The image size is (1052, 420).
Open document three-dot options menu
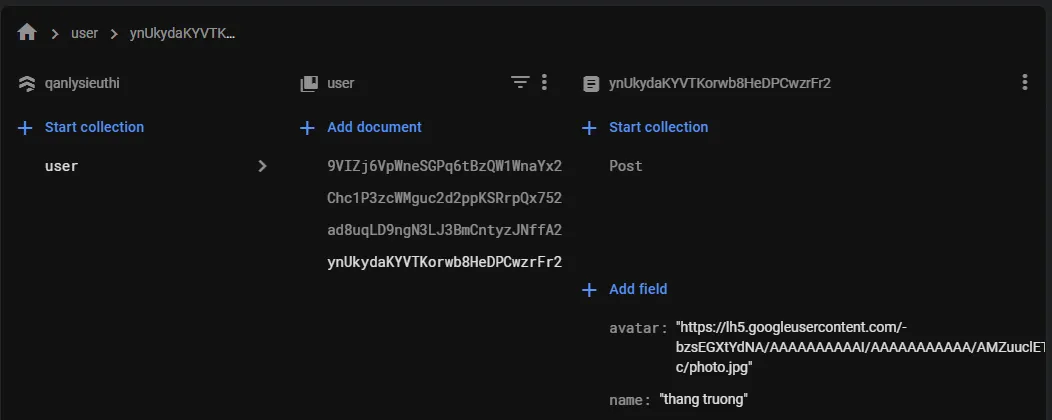pyautogui.click(x=1024, y=83)
